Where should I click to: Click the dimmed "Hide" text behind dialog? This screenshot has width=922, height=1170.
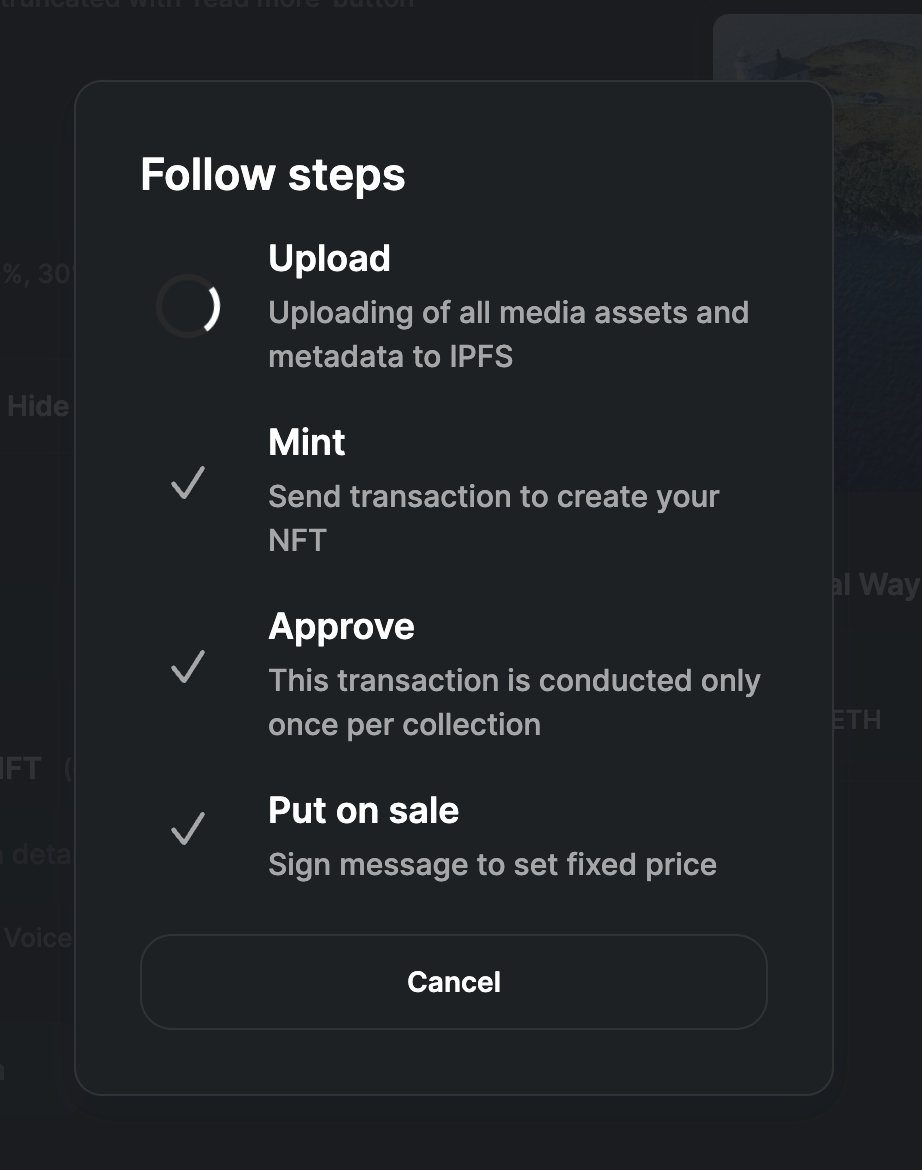(x=38, y=407)
